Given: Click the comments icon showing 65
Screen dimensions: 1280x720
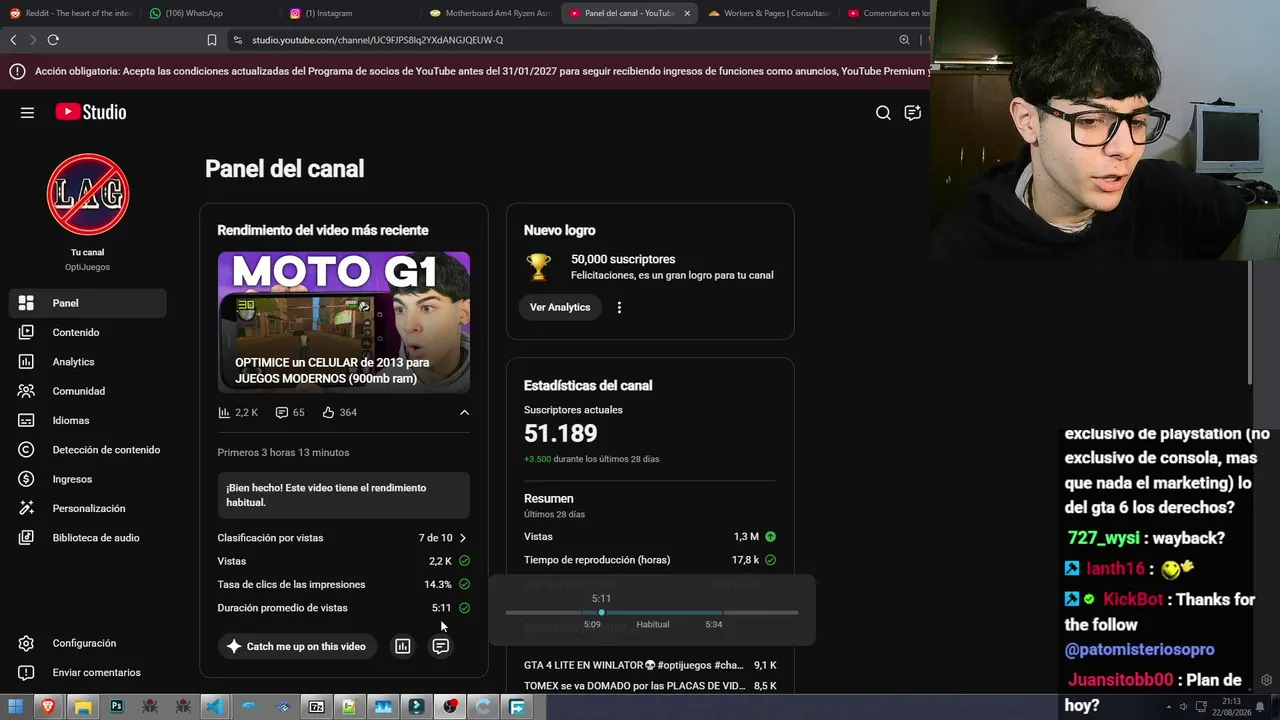Looking at the screenshot, I should point(282,412).
